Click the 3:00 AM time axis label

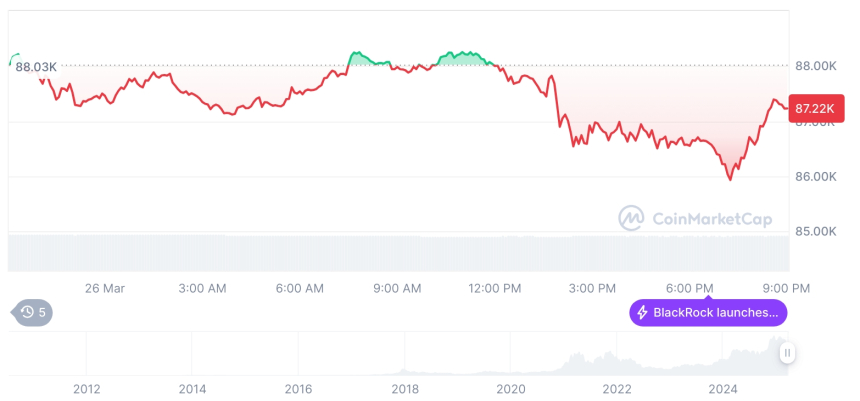202,288
